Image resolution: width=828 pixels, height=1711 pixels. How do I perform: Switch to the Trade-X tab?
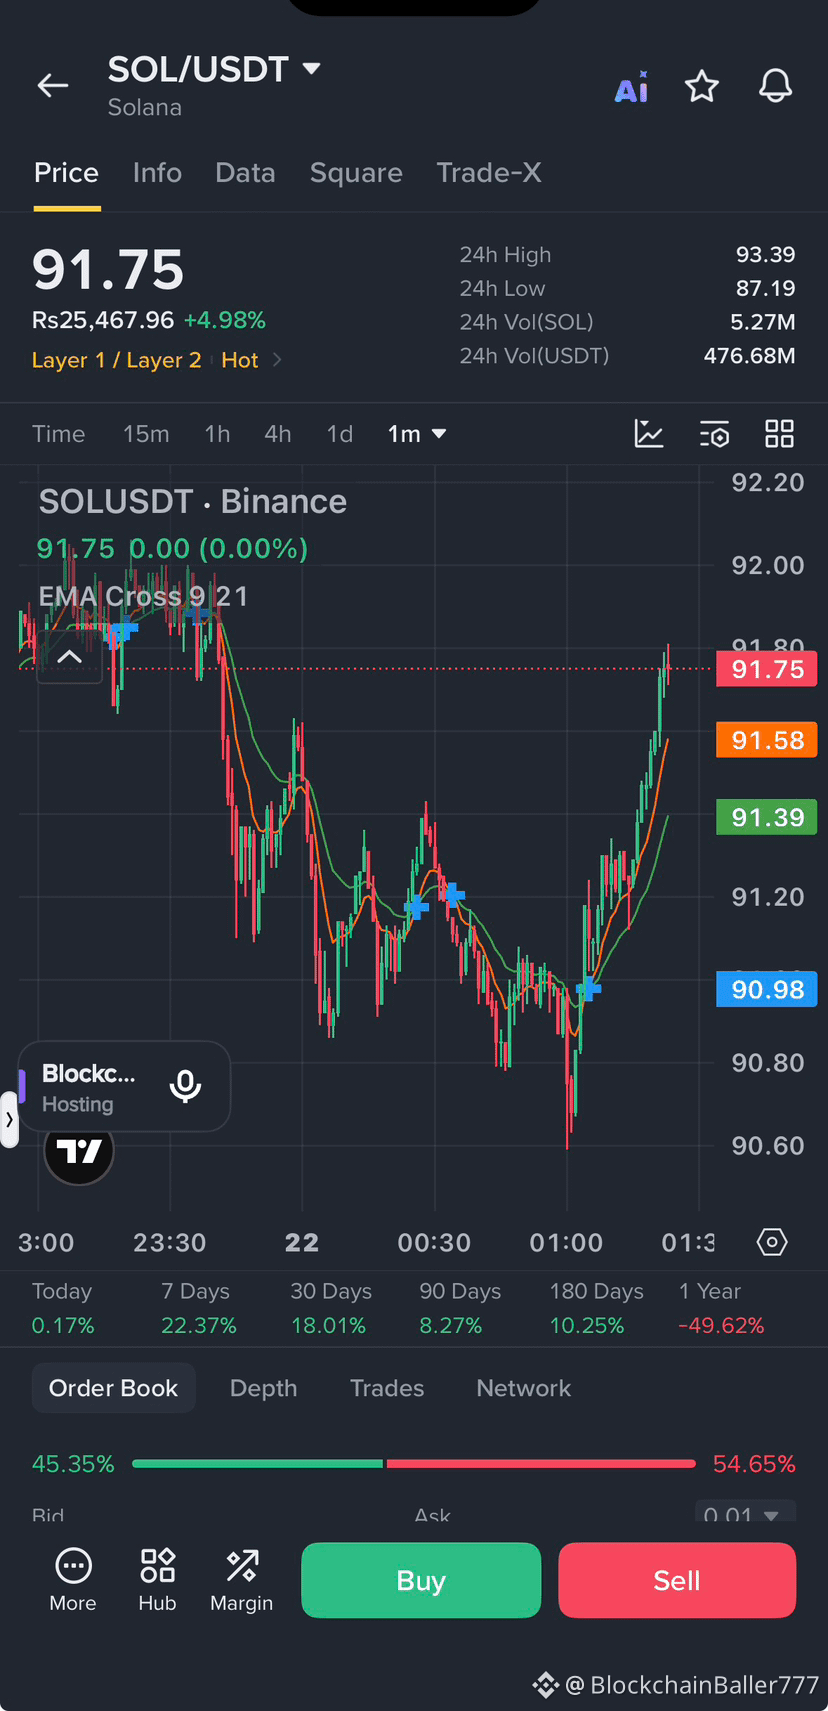489,173
